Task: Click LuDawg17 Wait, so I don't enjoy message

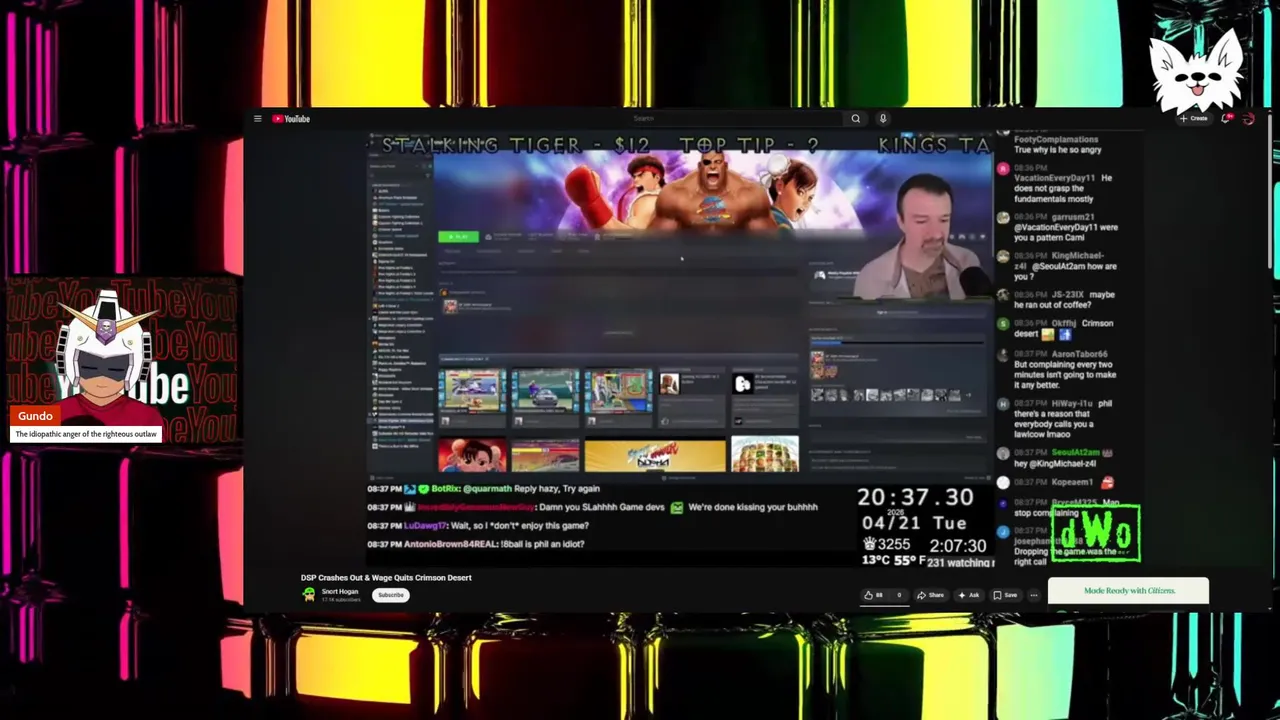Action: pos(478,526)
